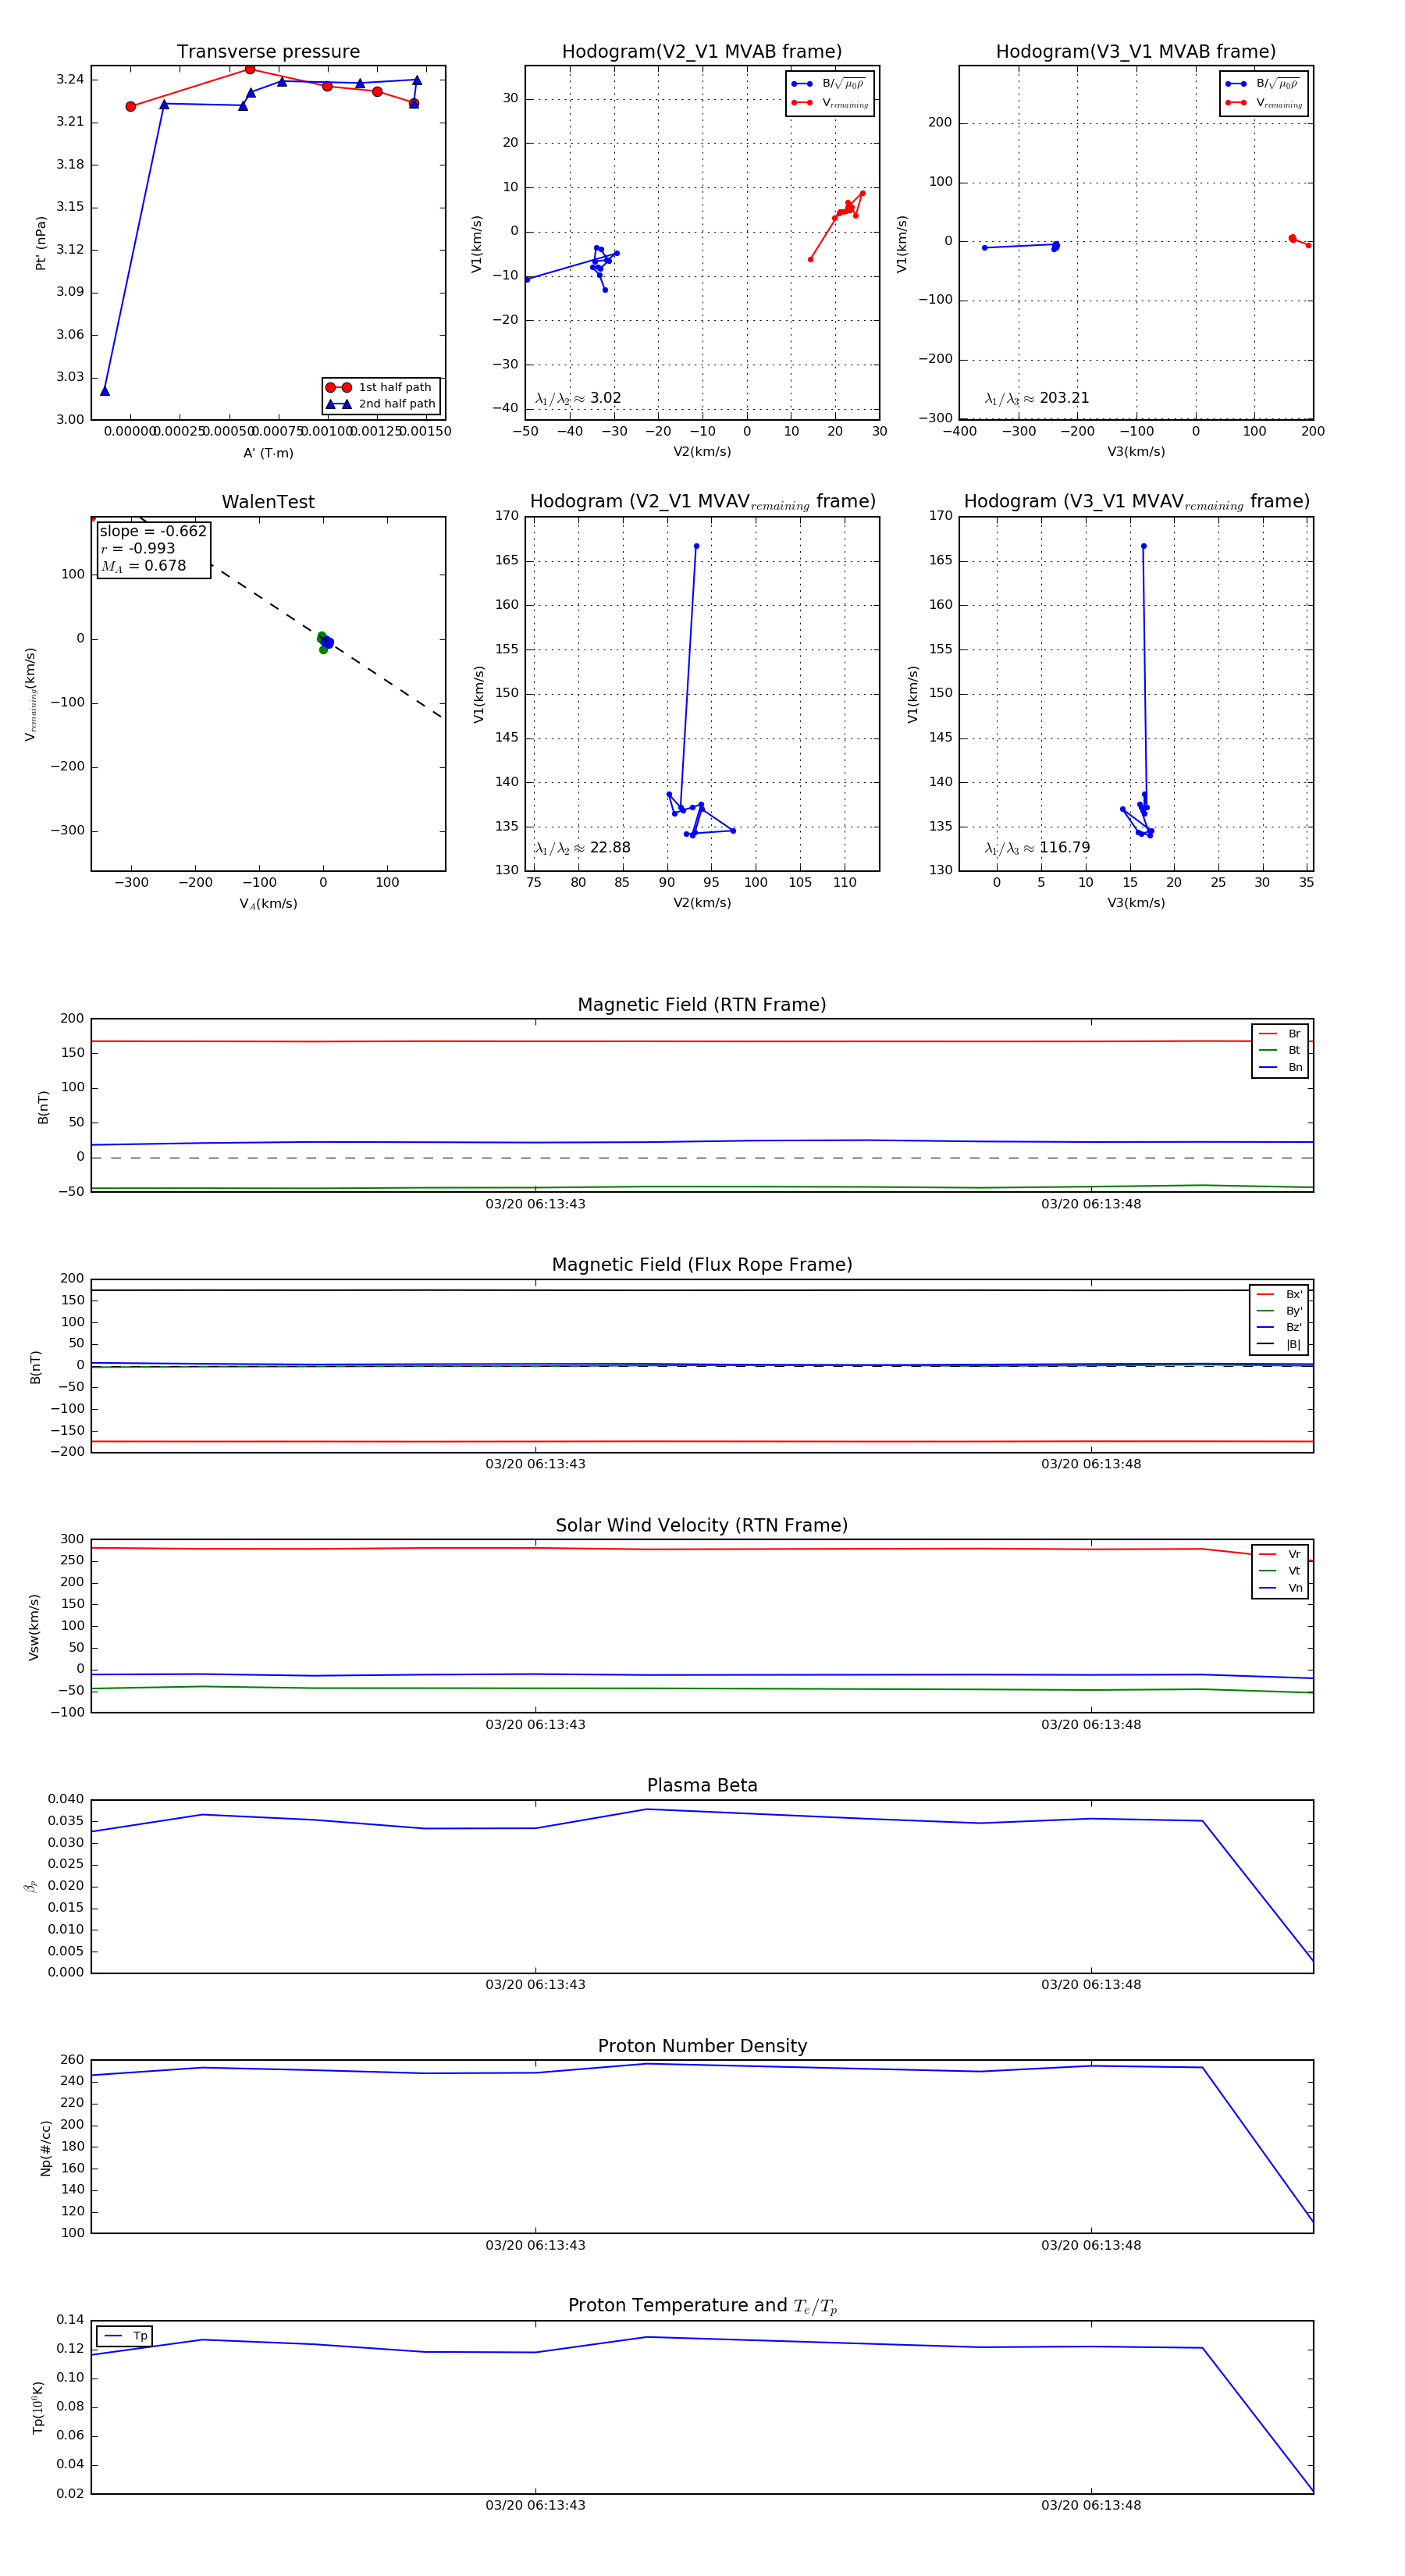
Task: Click '03/20 06:13:48' under Plasma Beta plot
Action: click(1091, 1984)
